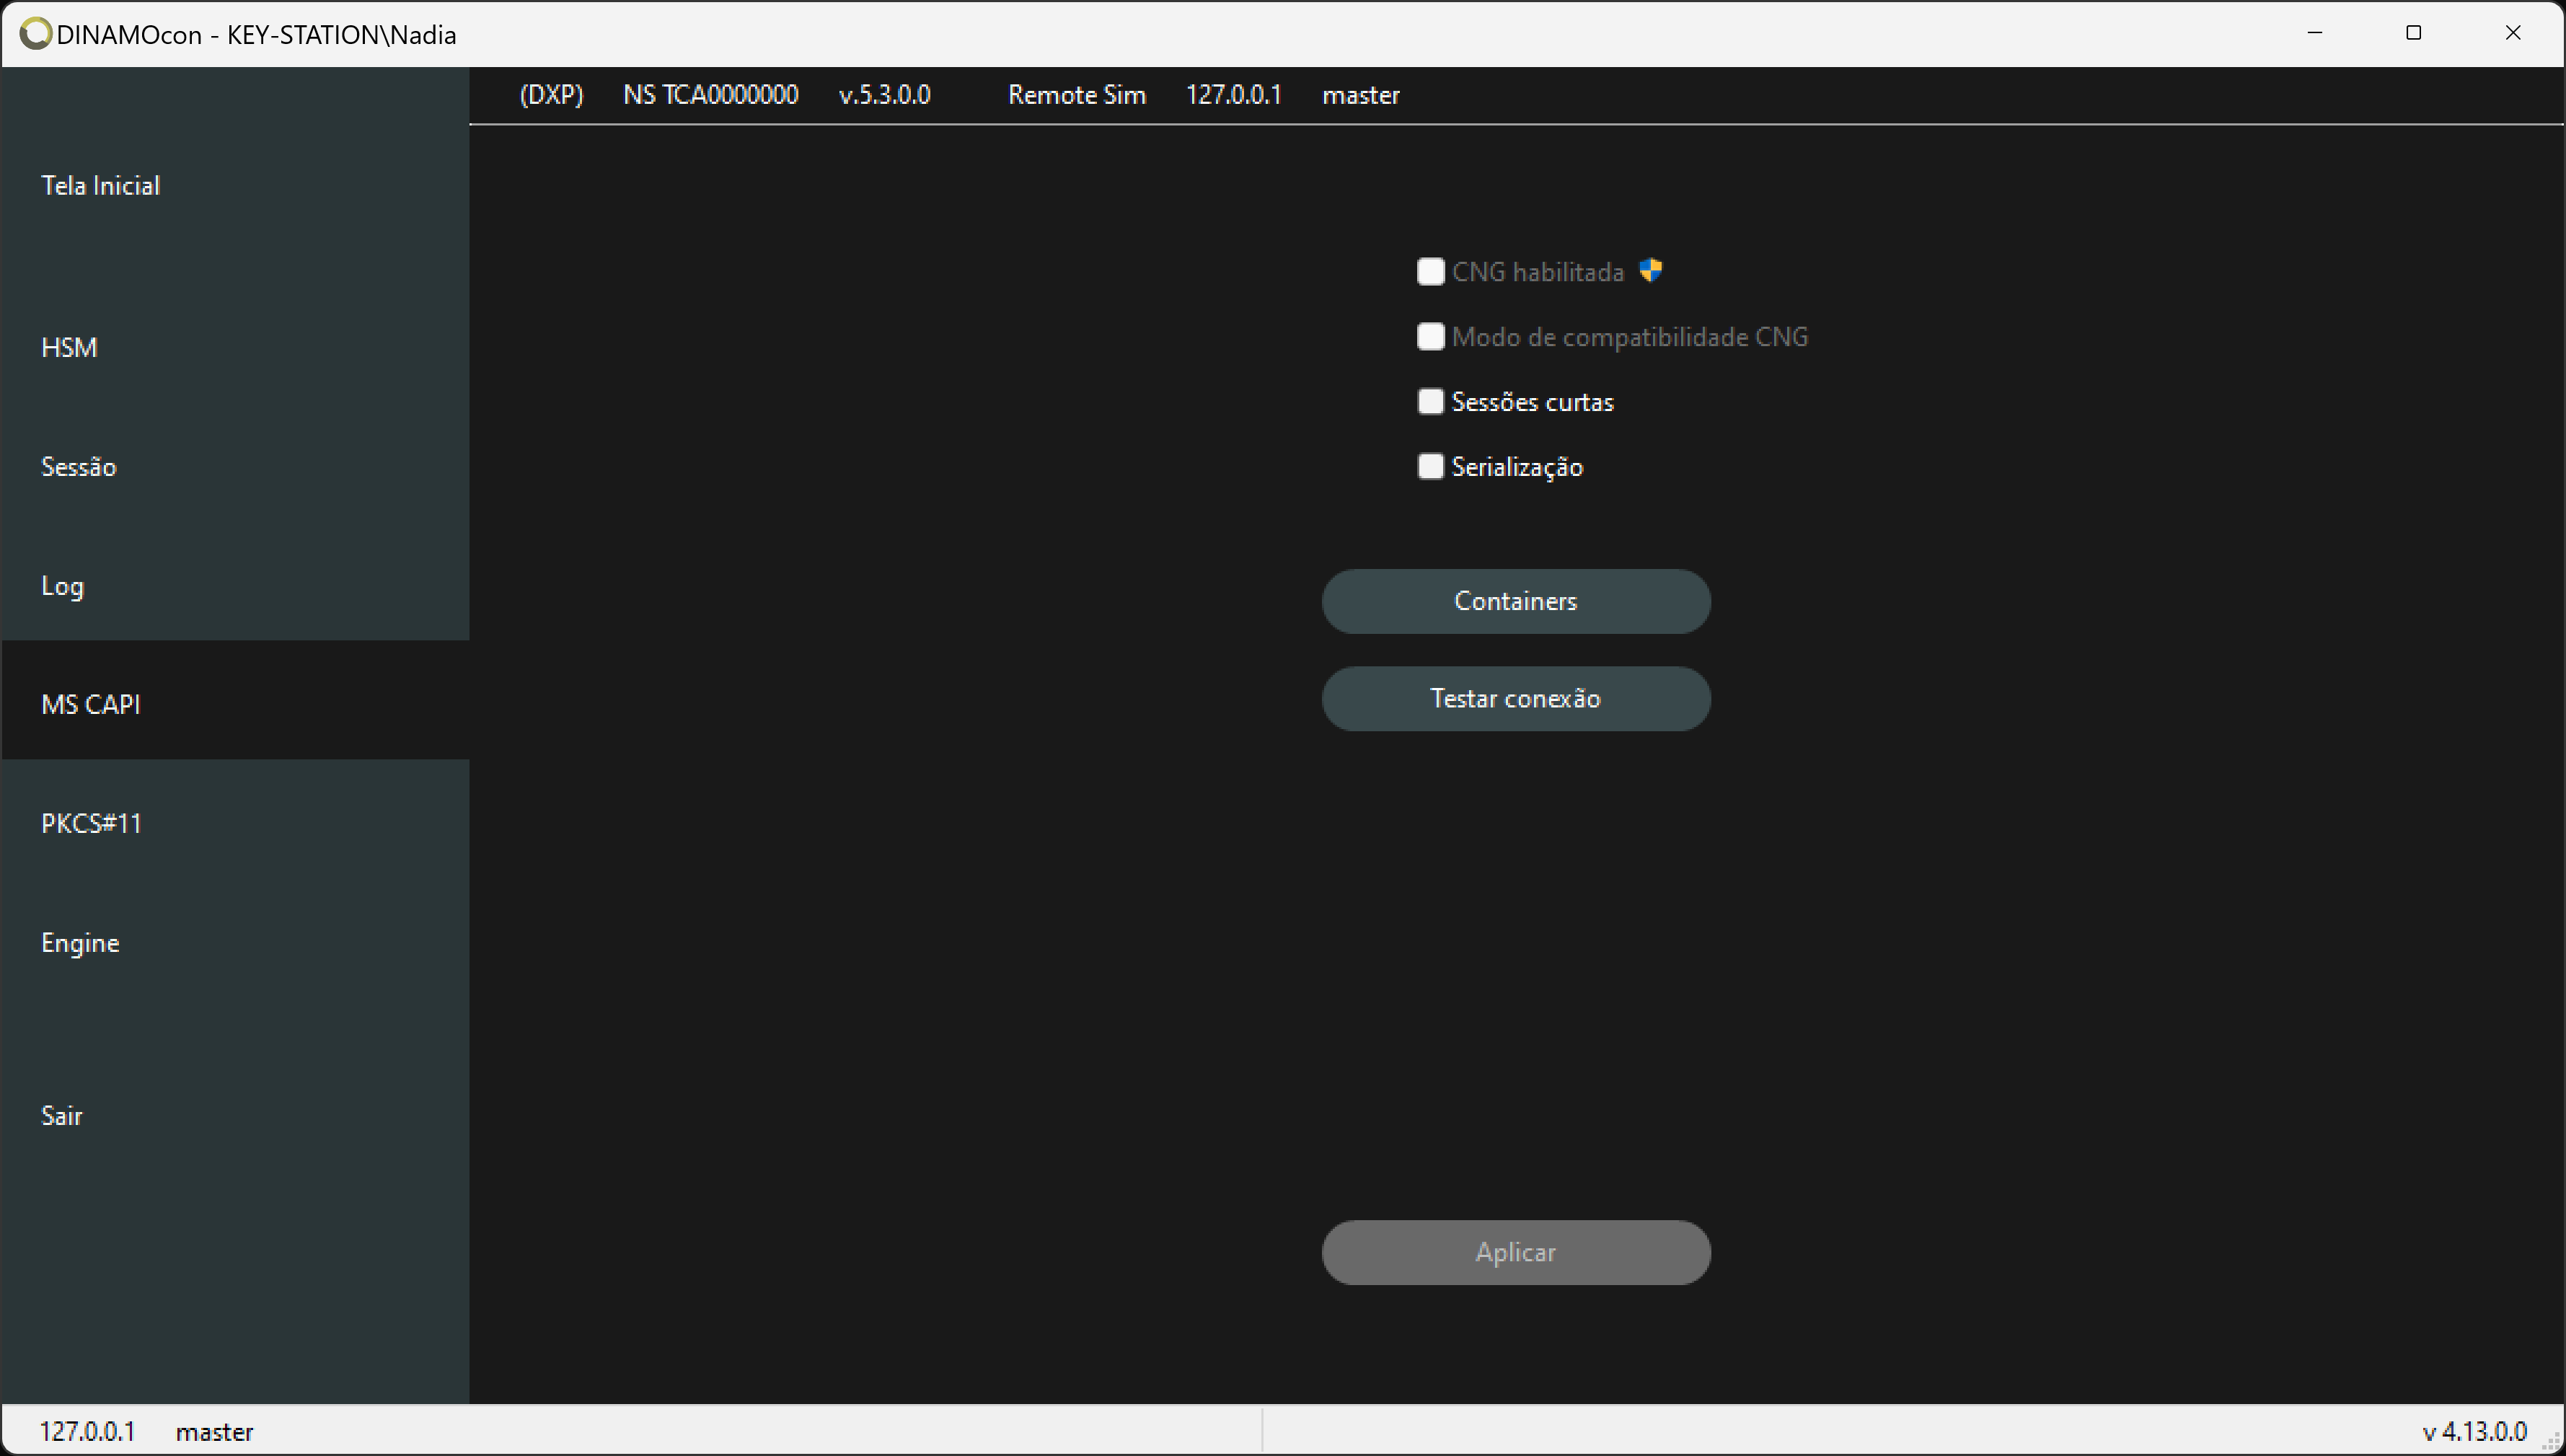Click the Aplicar button
This screenshot has height=1456, width=2566.
1516,1252
